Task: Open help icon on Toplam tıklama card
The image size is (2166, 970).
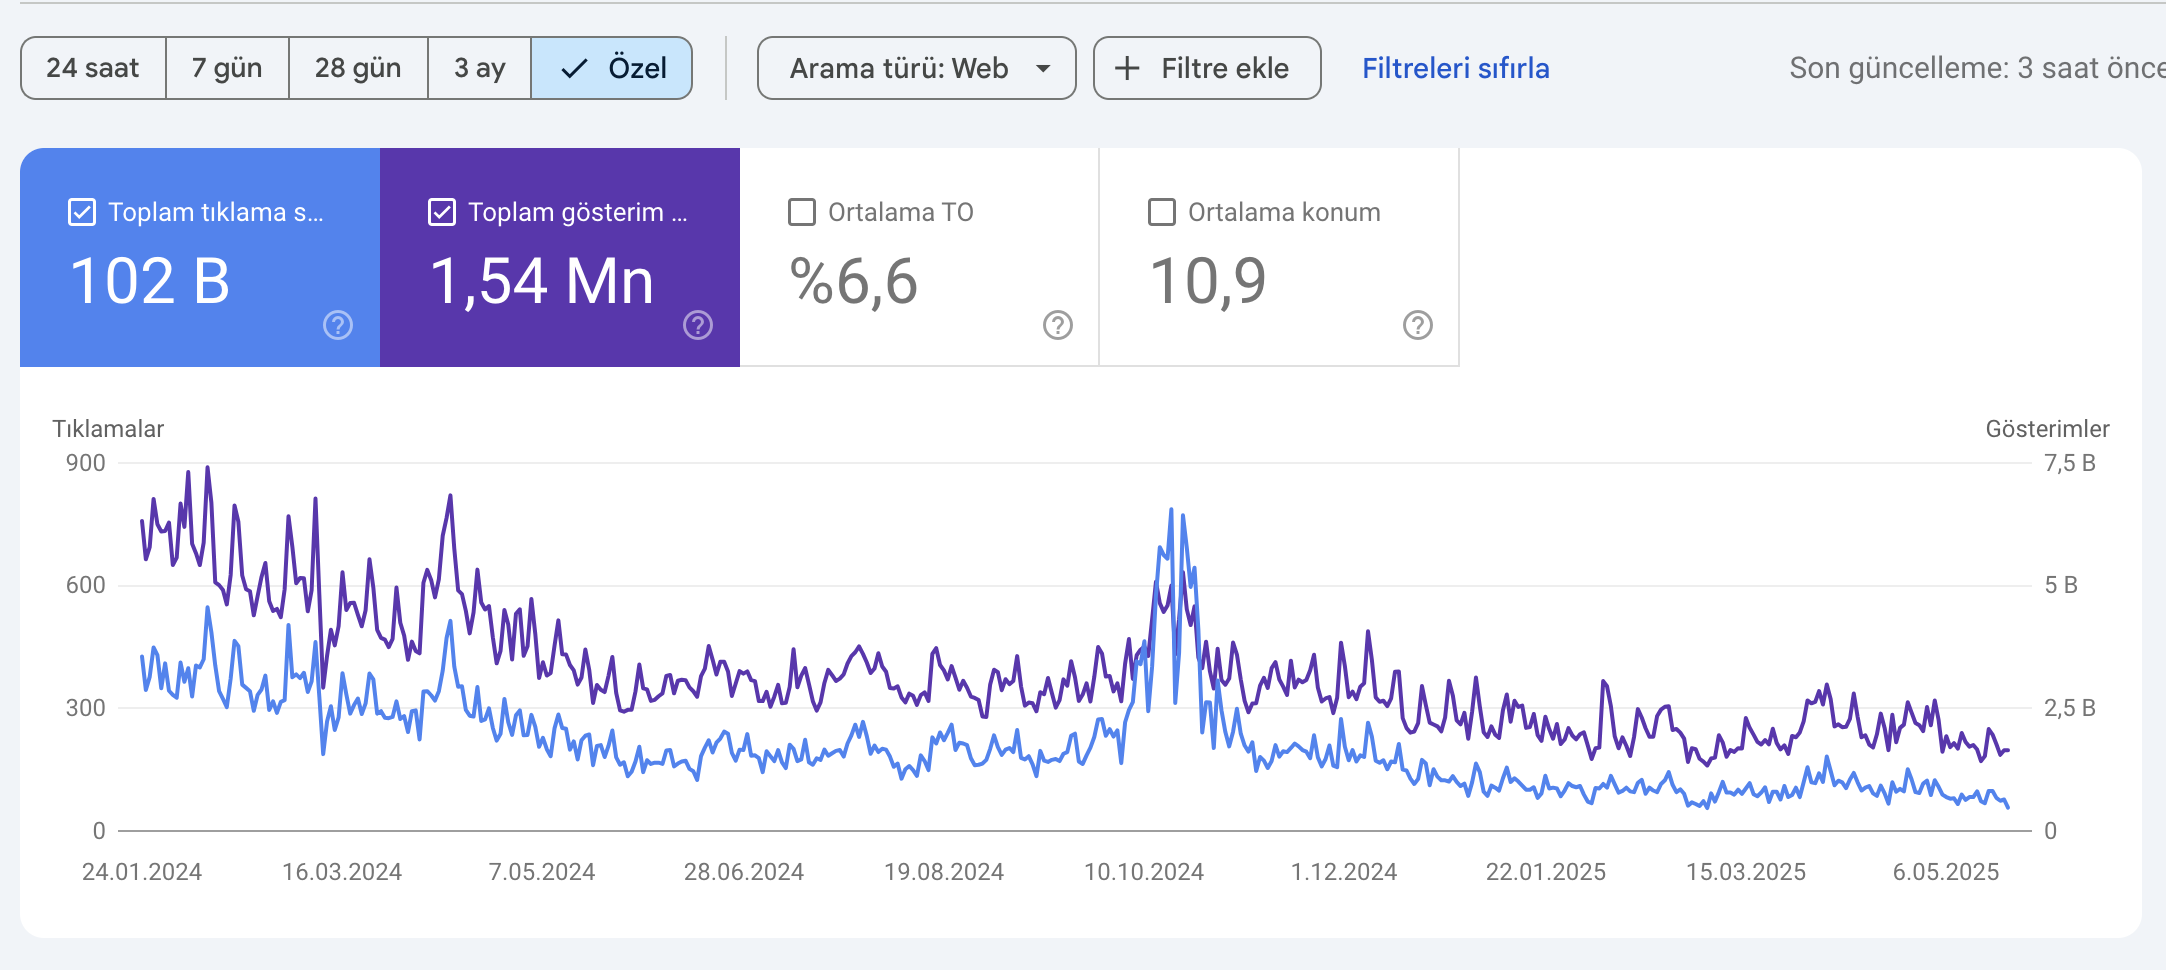Action: click(338, 325)
